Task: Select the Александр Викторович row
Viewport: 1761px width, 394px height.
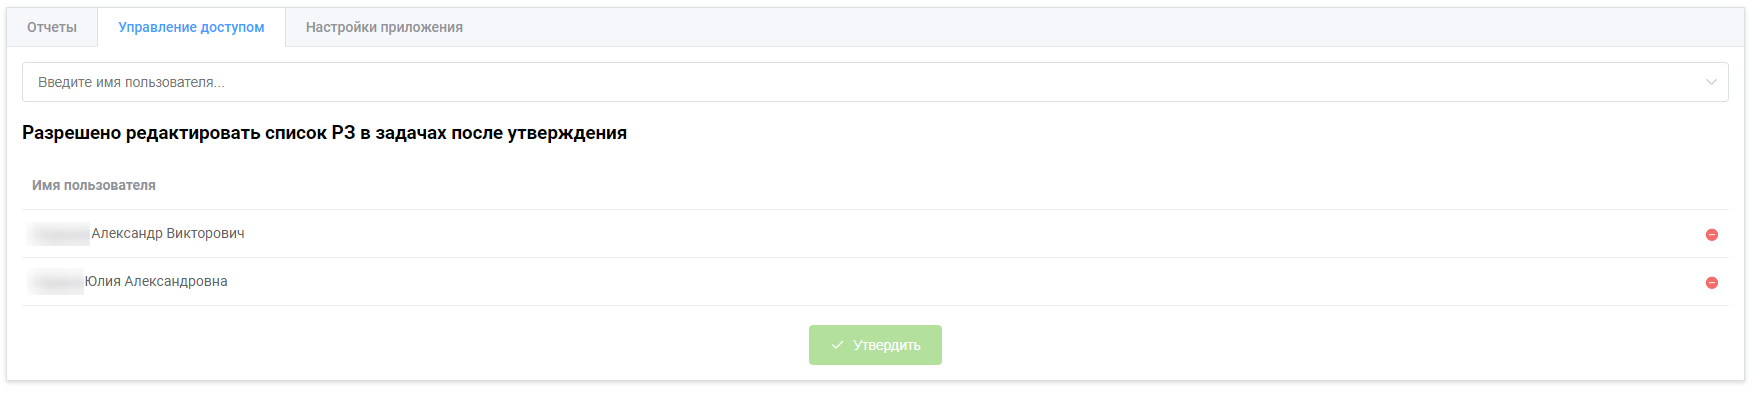Action: [875, 234]
